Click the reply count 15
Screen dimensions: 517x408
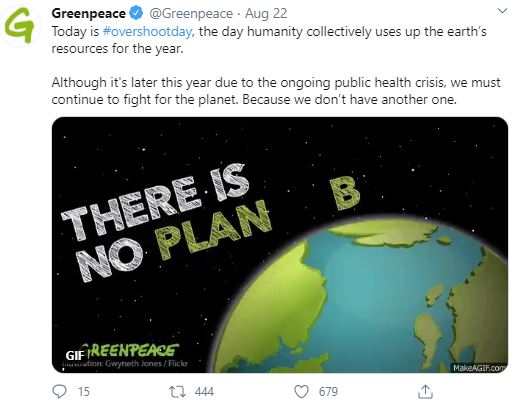pos(84,392)
